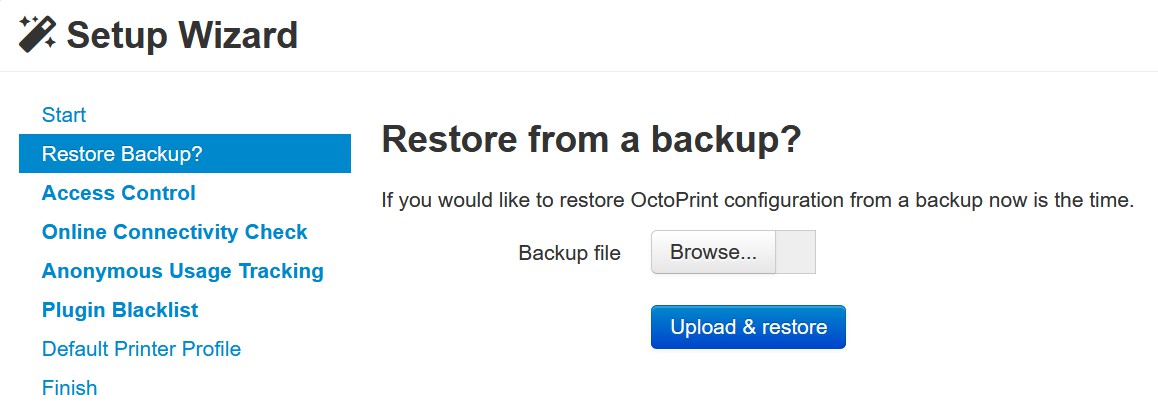
Task: Click the Browse... button
Action: (x=713, y=252)
